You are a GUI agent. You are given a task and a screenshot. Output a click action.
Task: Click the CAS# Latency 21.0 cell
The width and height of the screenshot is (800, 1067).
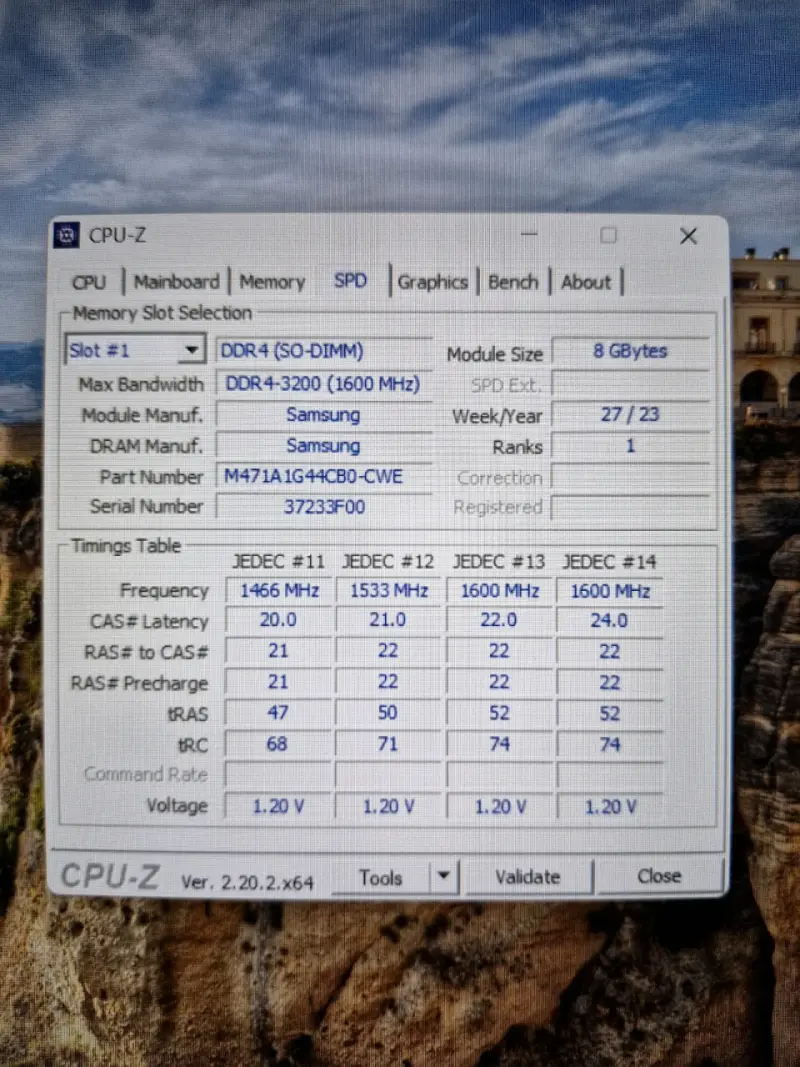click(388, 621)
